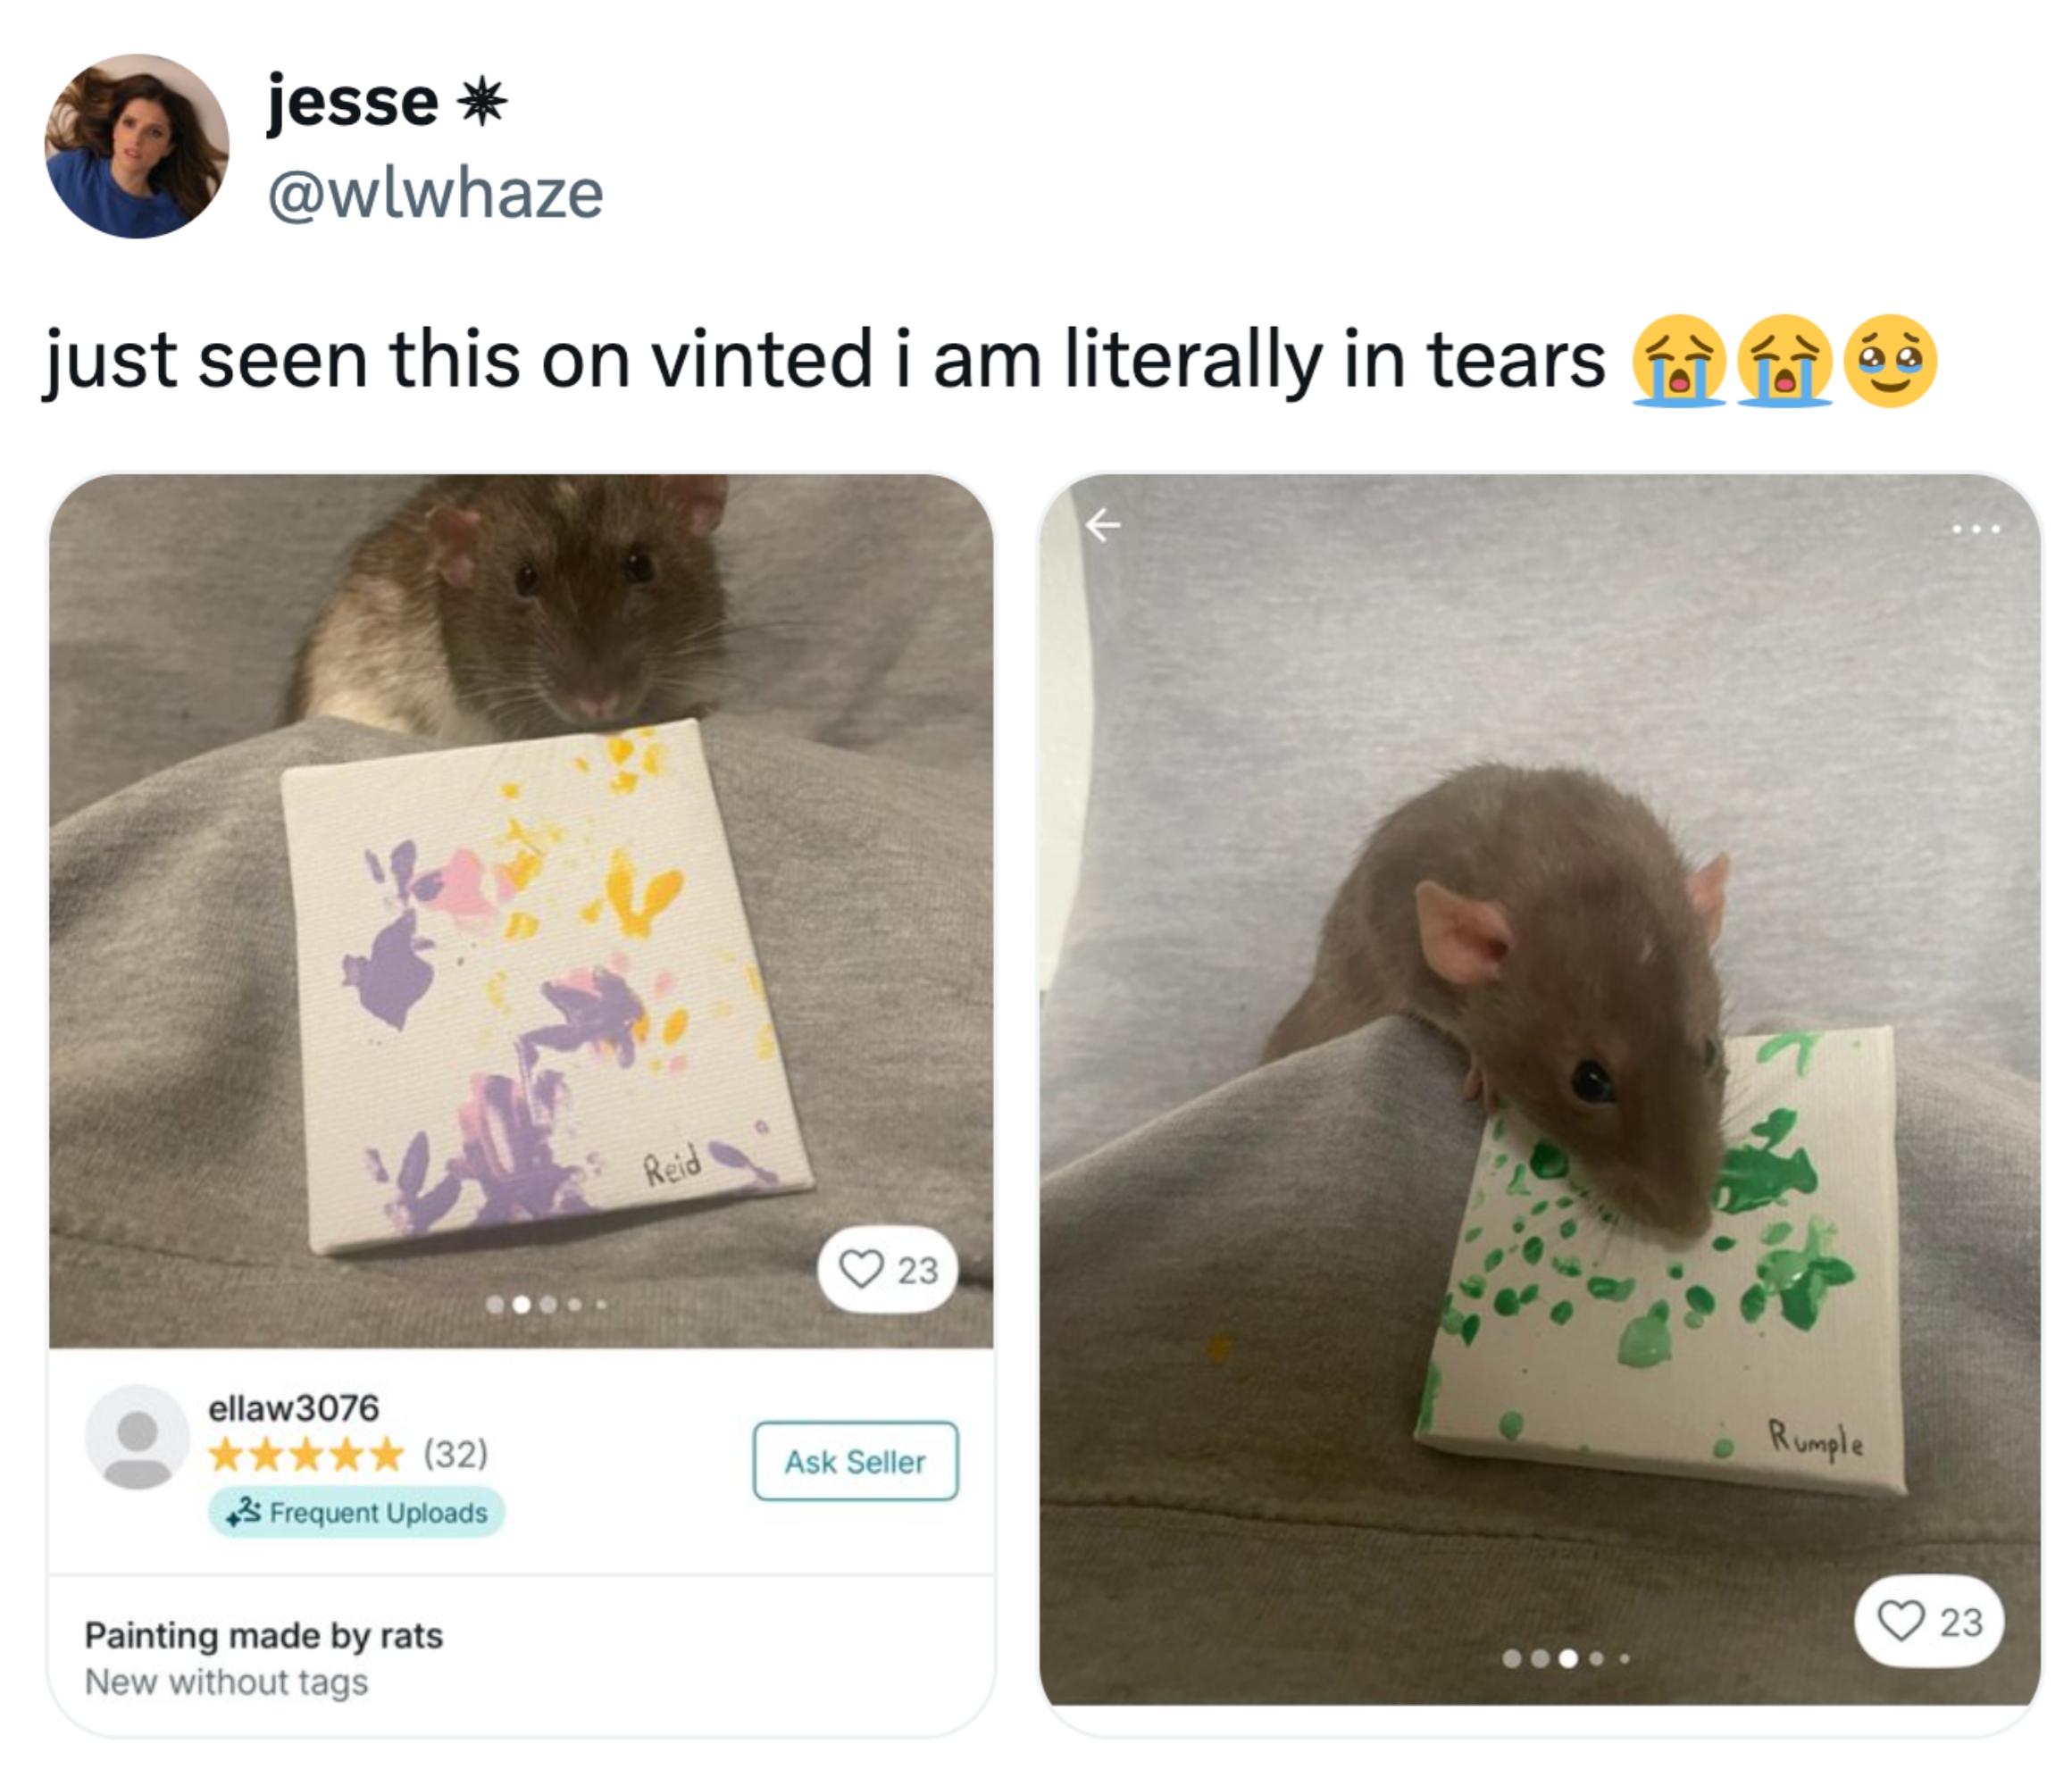Open the Reid rat painting photo
Image resolution: width=2072 pixels, height=1786 pixels.
(x=521, y=910)
